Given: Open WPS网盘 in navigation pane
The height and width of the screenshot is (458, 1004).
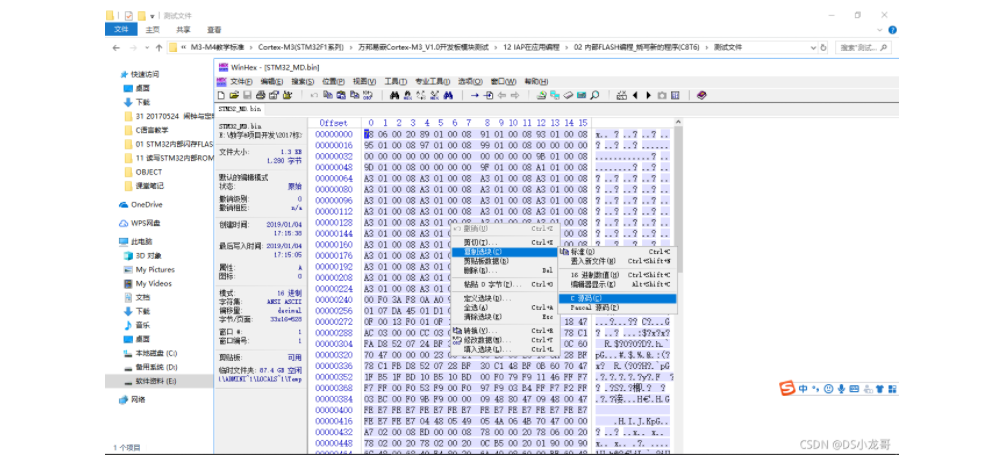Looking at the screenshot, I should pos(140,224).
